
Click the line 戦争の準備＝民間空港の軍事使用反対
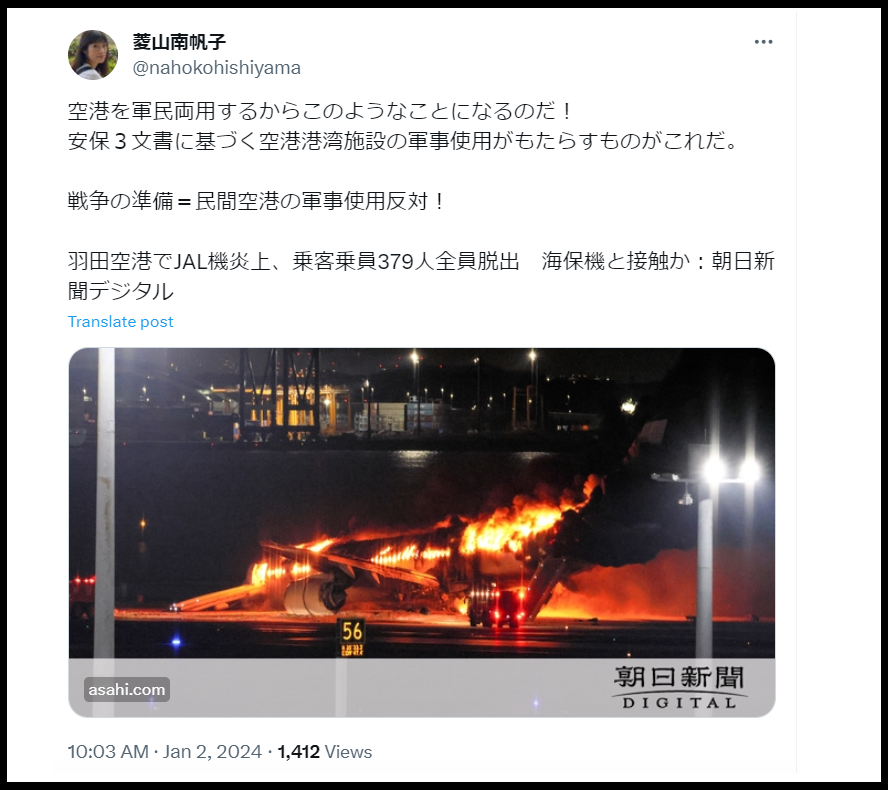[258, 201]
